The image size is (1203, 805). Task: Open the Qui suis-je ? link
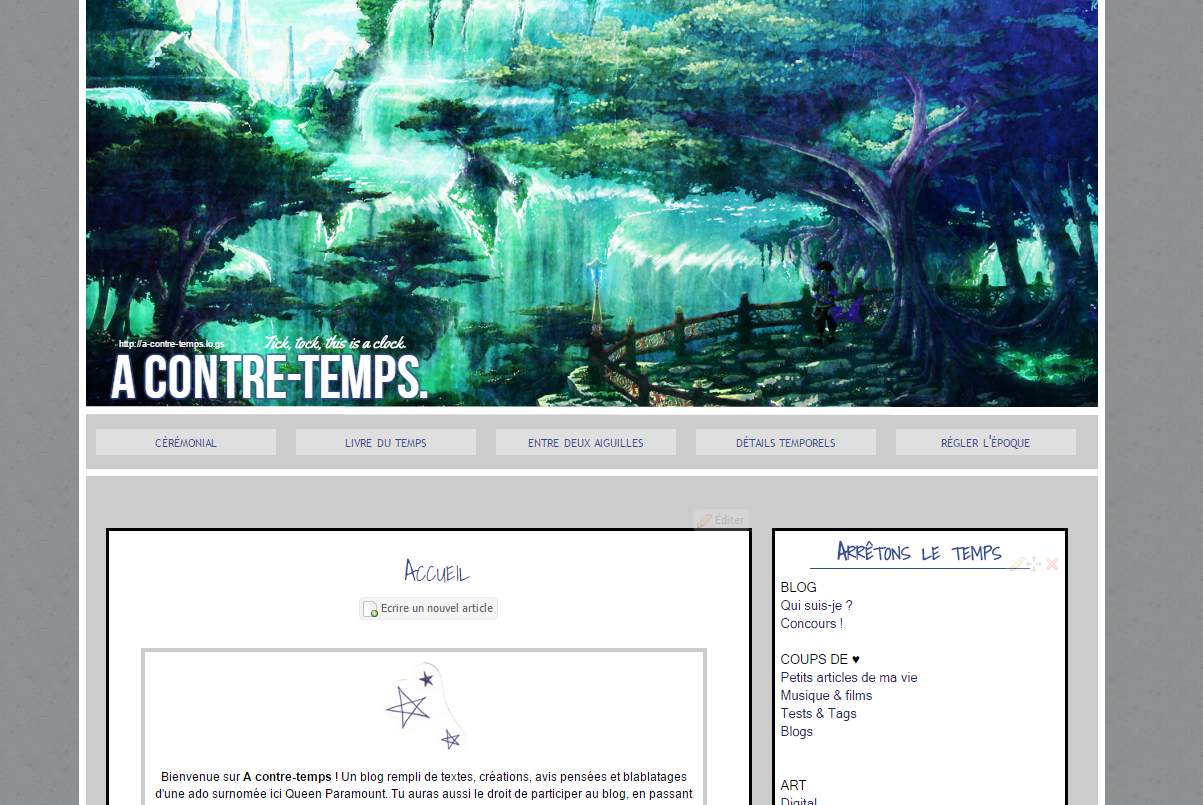click(816, 605)
